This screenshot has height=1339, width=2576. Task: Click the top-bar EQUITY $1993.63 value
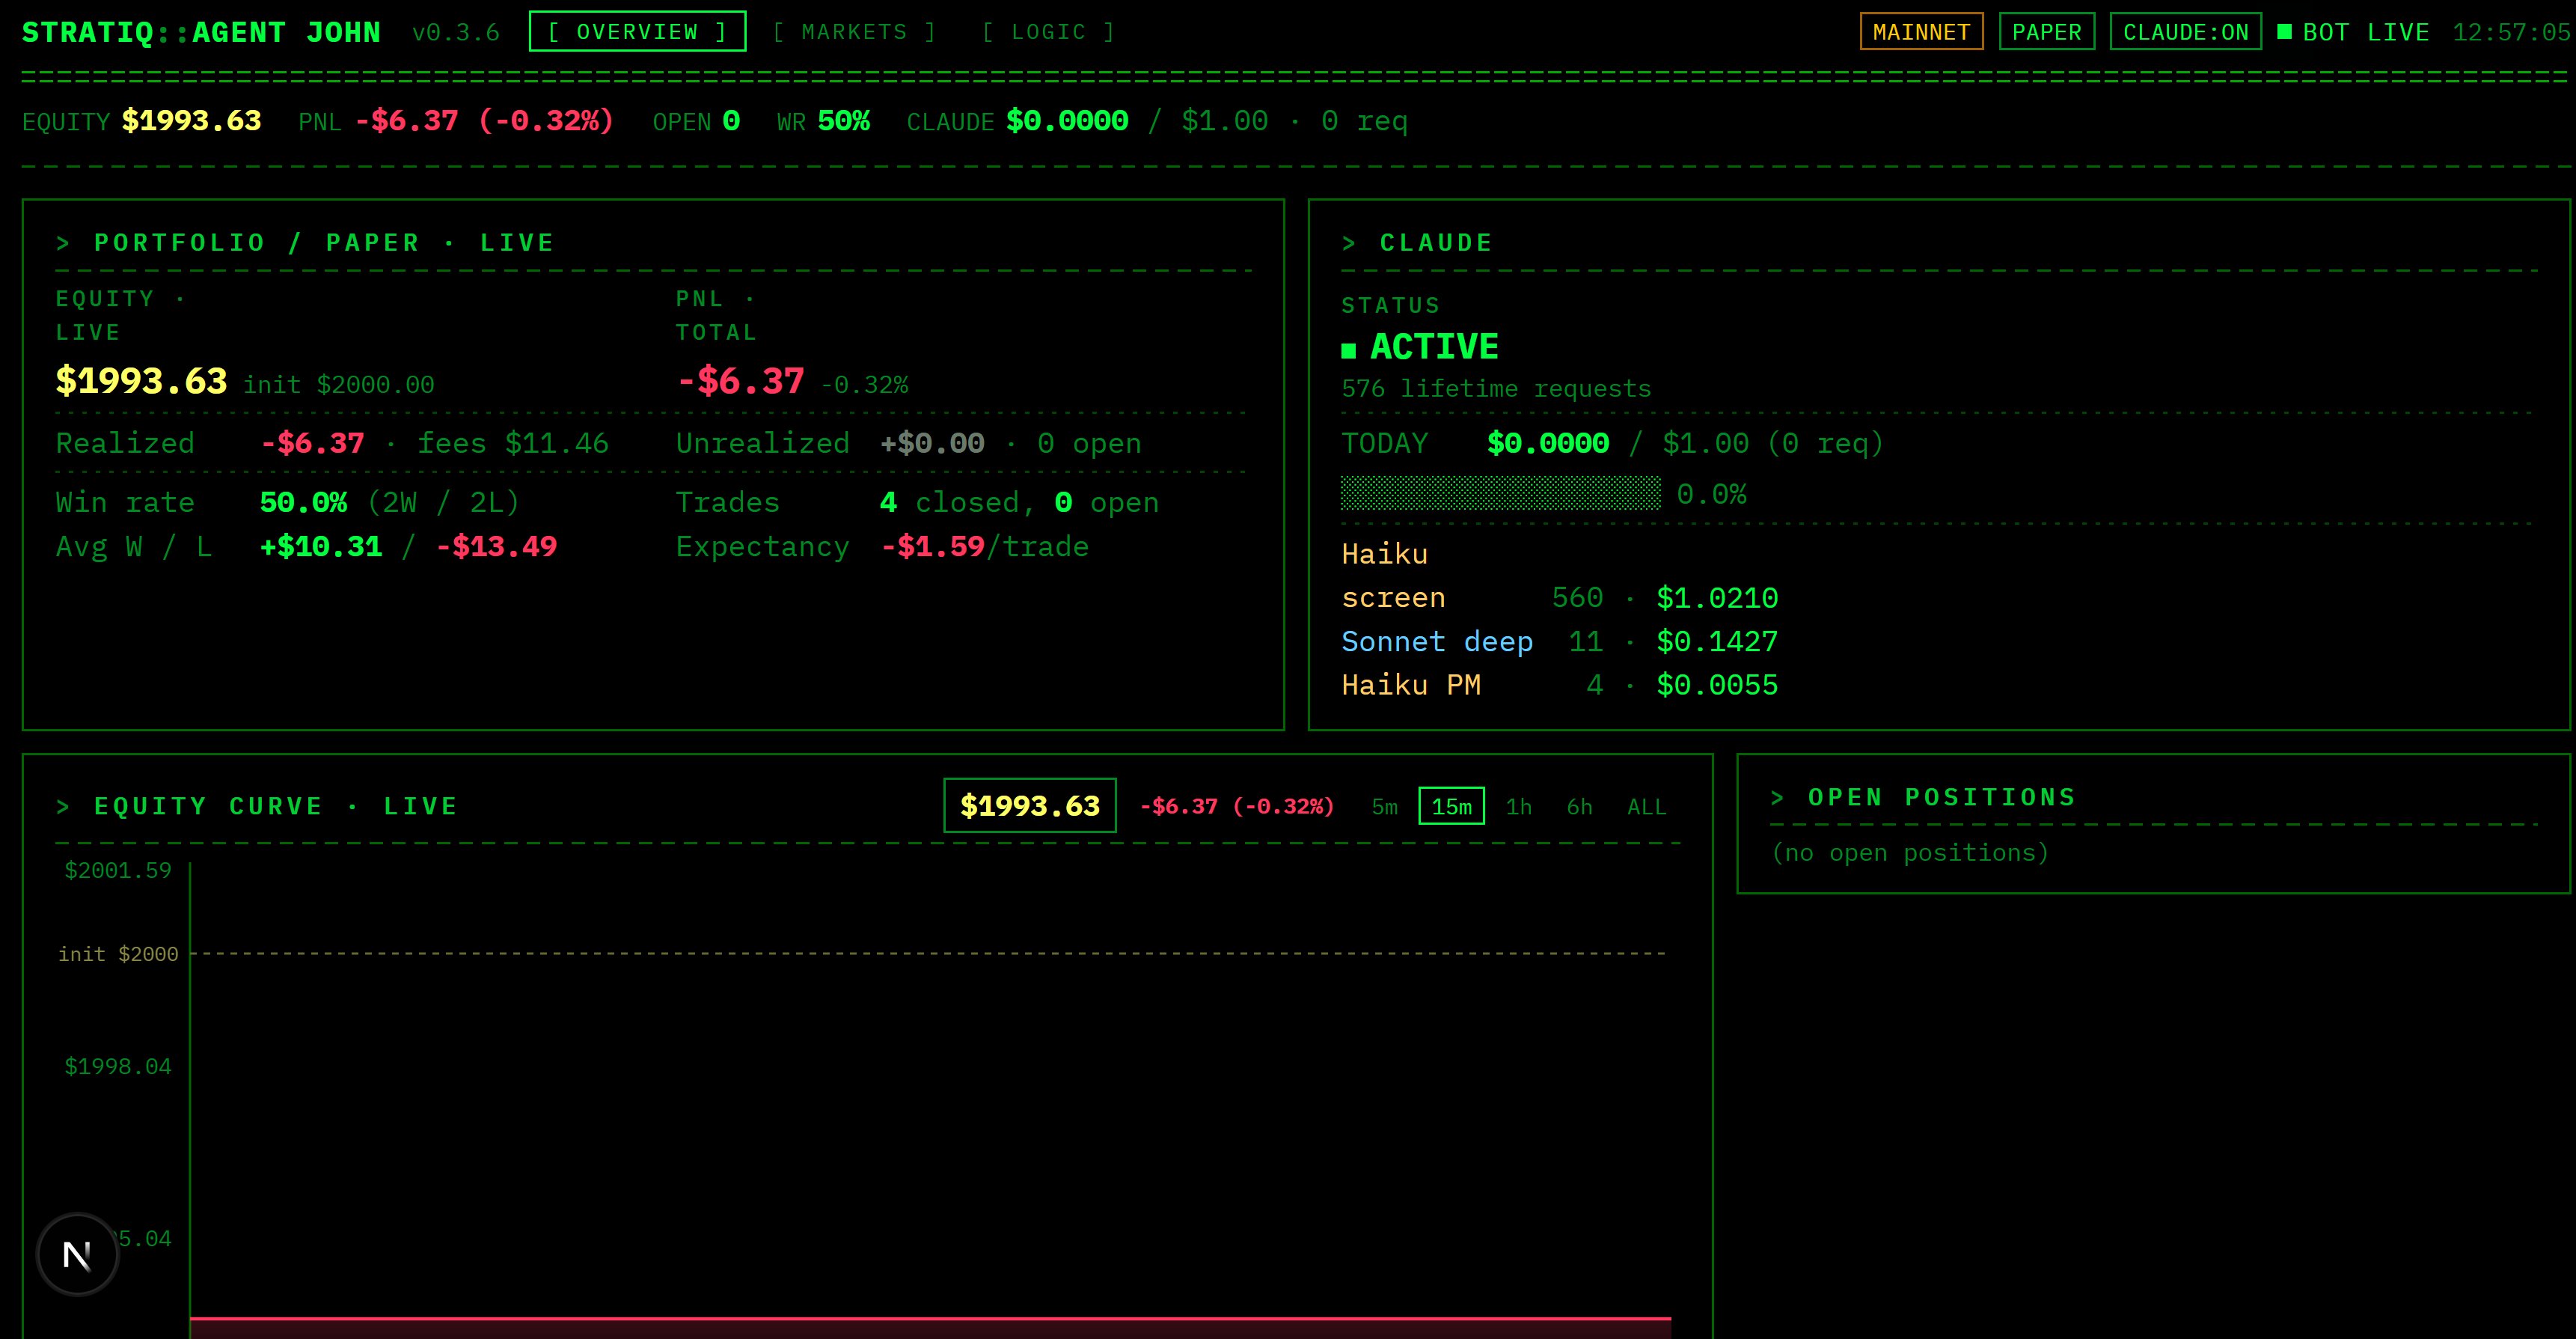(x=191, y=121)
